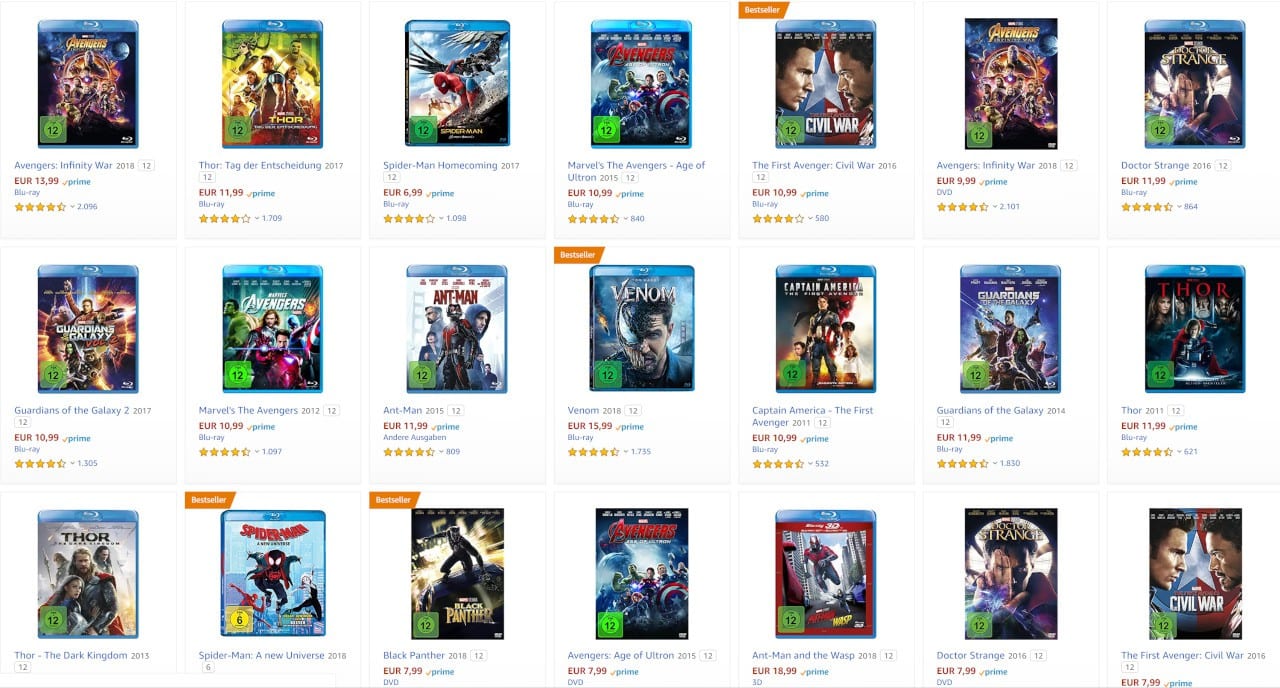Expand rating breakdown arrow for Doctor Strange Blu-ray

point(1179,207)
